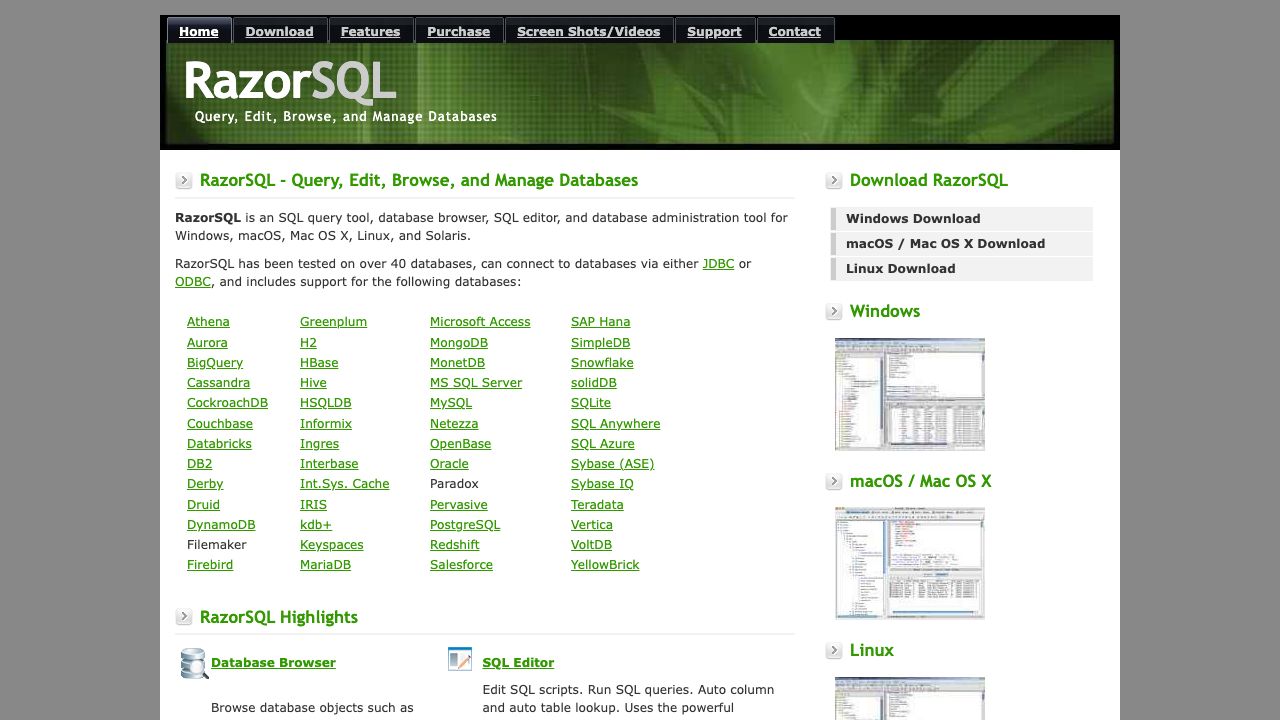The height and width of the screenshot is (720, 1280).
Task: Click the Aurora database link
Action: point(207,343)
